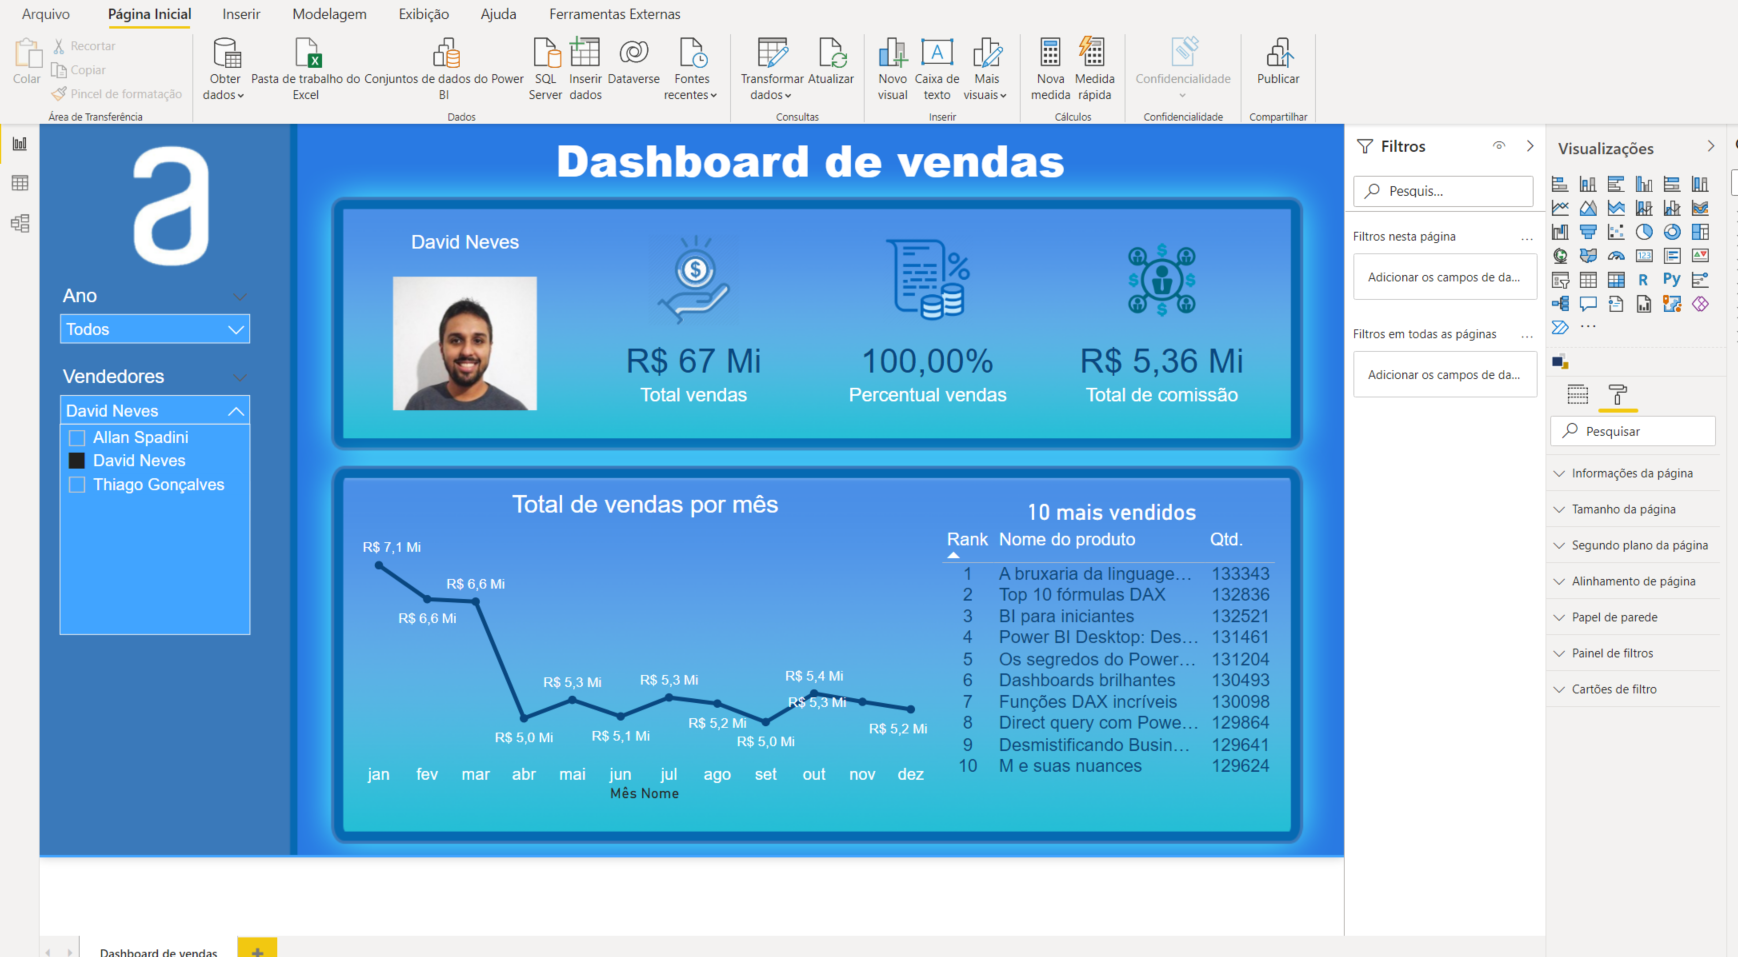The height and width of the screenshot is (957, 1738).
Task: Check the Allan Spadini checkbox
Action: (x=77, y=438)
